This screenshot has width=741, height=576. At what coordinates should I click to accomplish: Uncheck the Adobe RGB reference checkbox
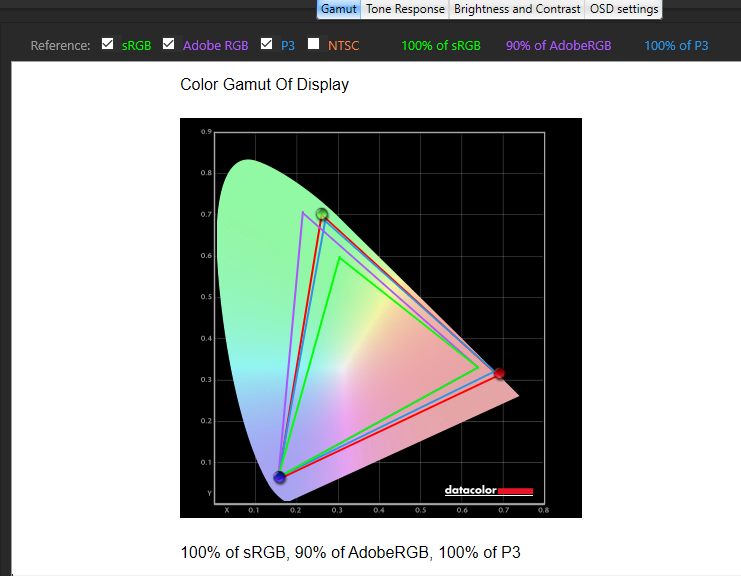tap(169, 44)
